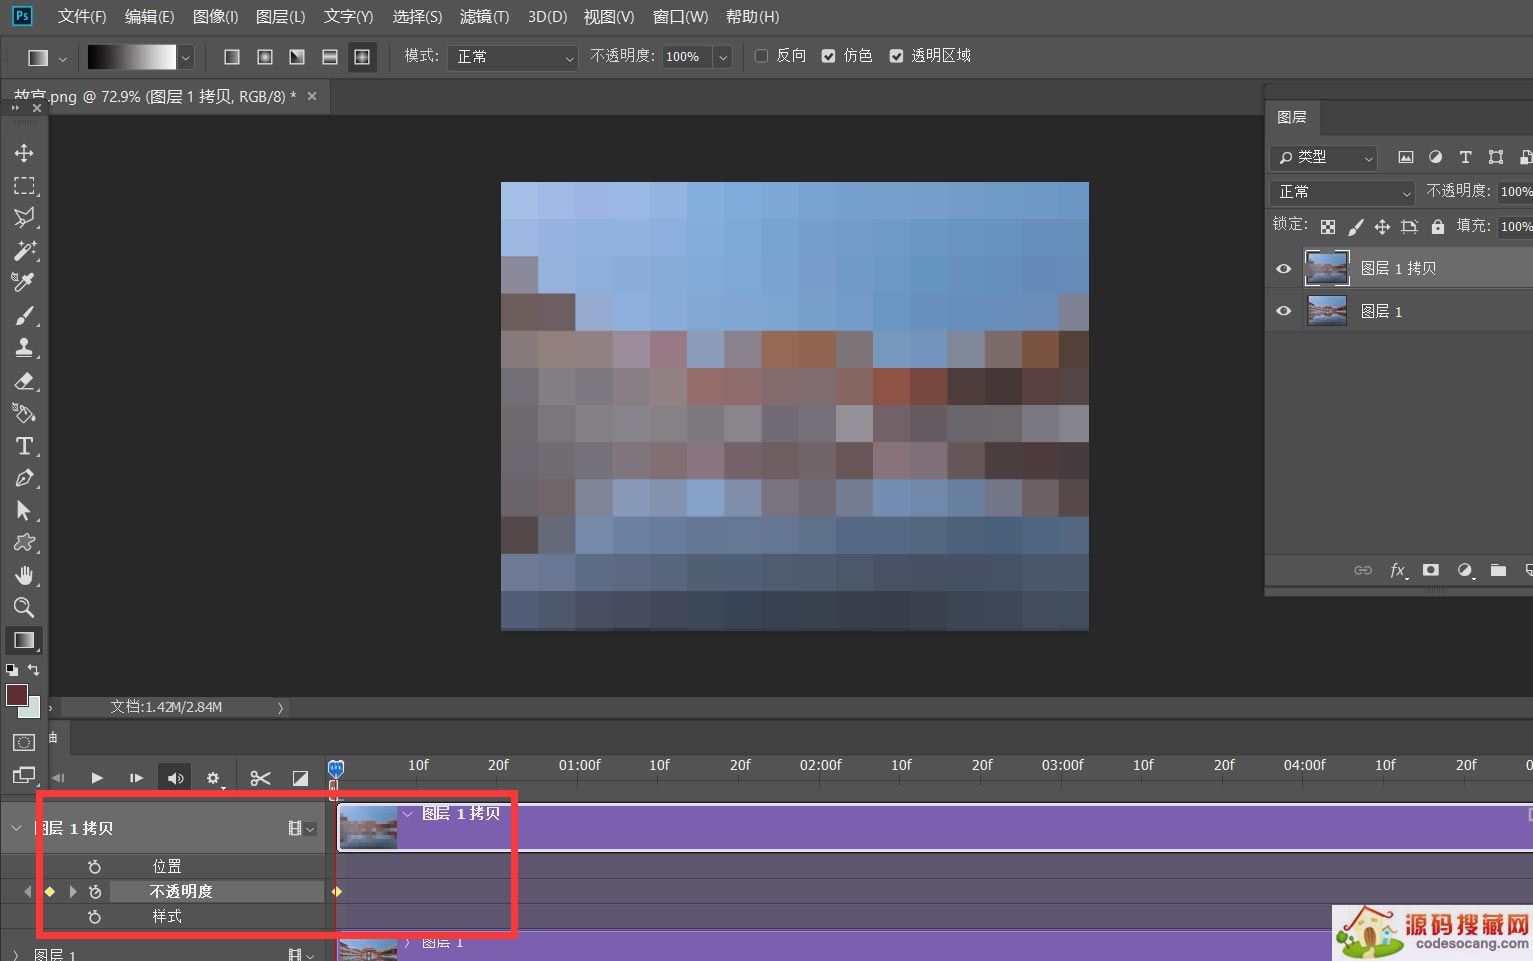Open the gradient preview editor
The image size is (1533, 961).
[x=132, y=57]
